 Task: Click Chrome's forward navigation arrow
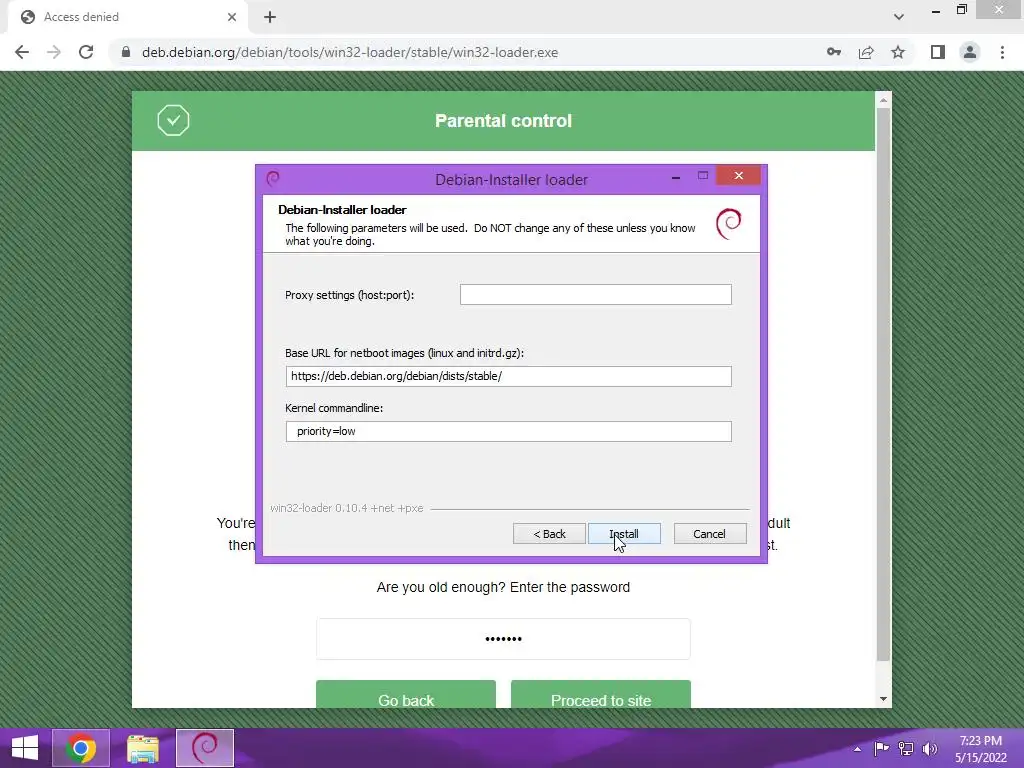pyautogui.click(x=54, y=52)
